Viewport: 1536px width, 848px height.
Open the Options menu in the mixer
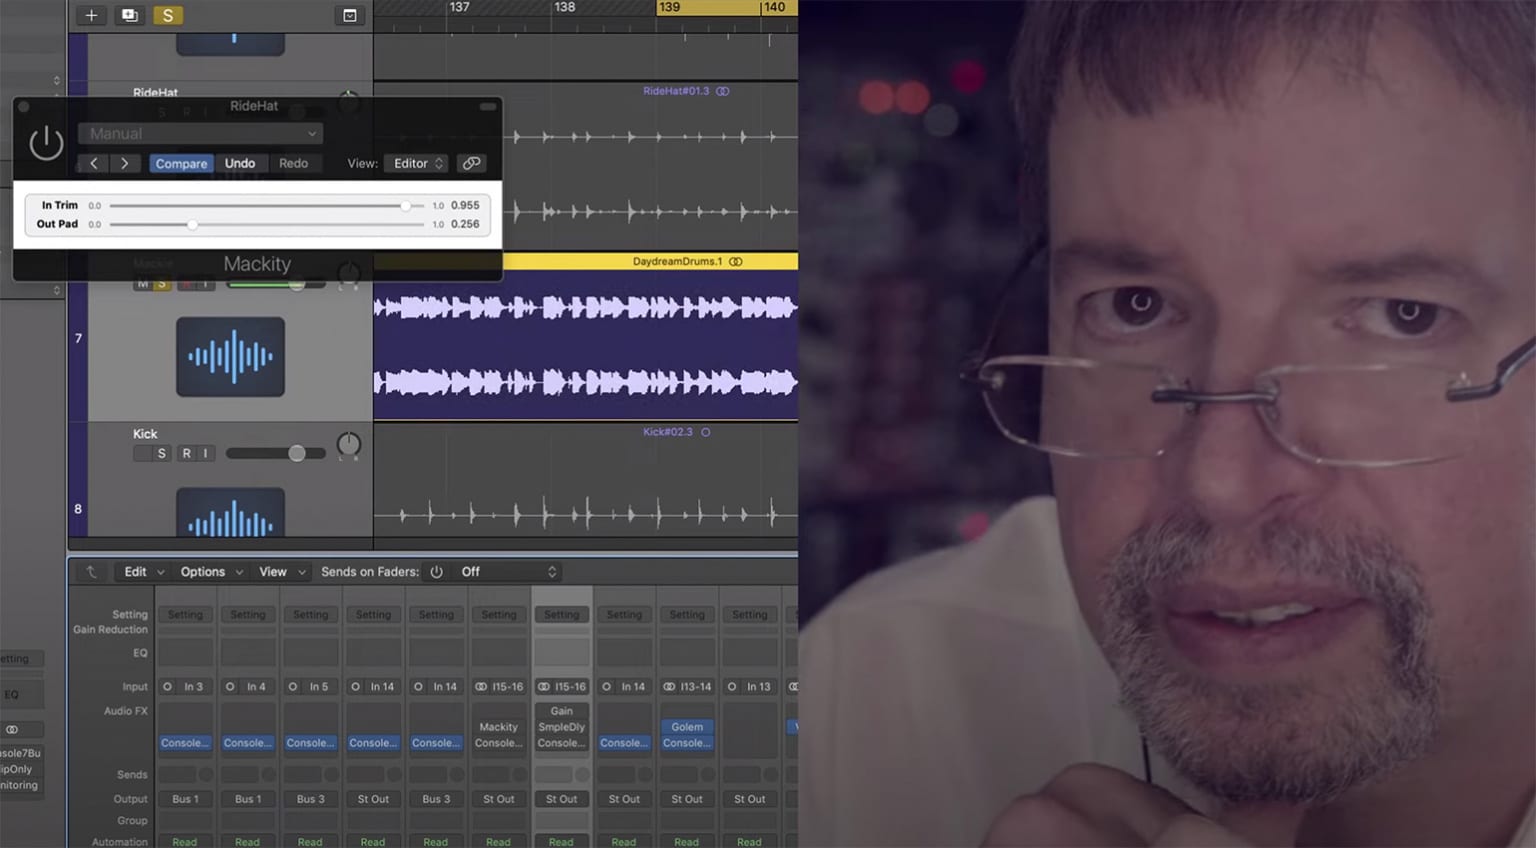tap(204, 571)
